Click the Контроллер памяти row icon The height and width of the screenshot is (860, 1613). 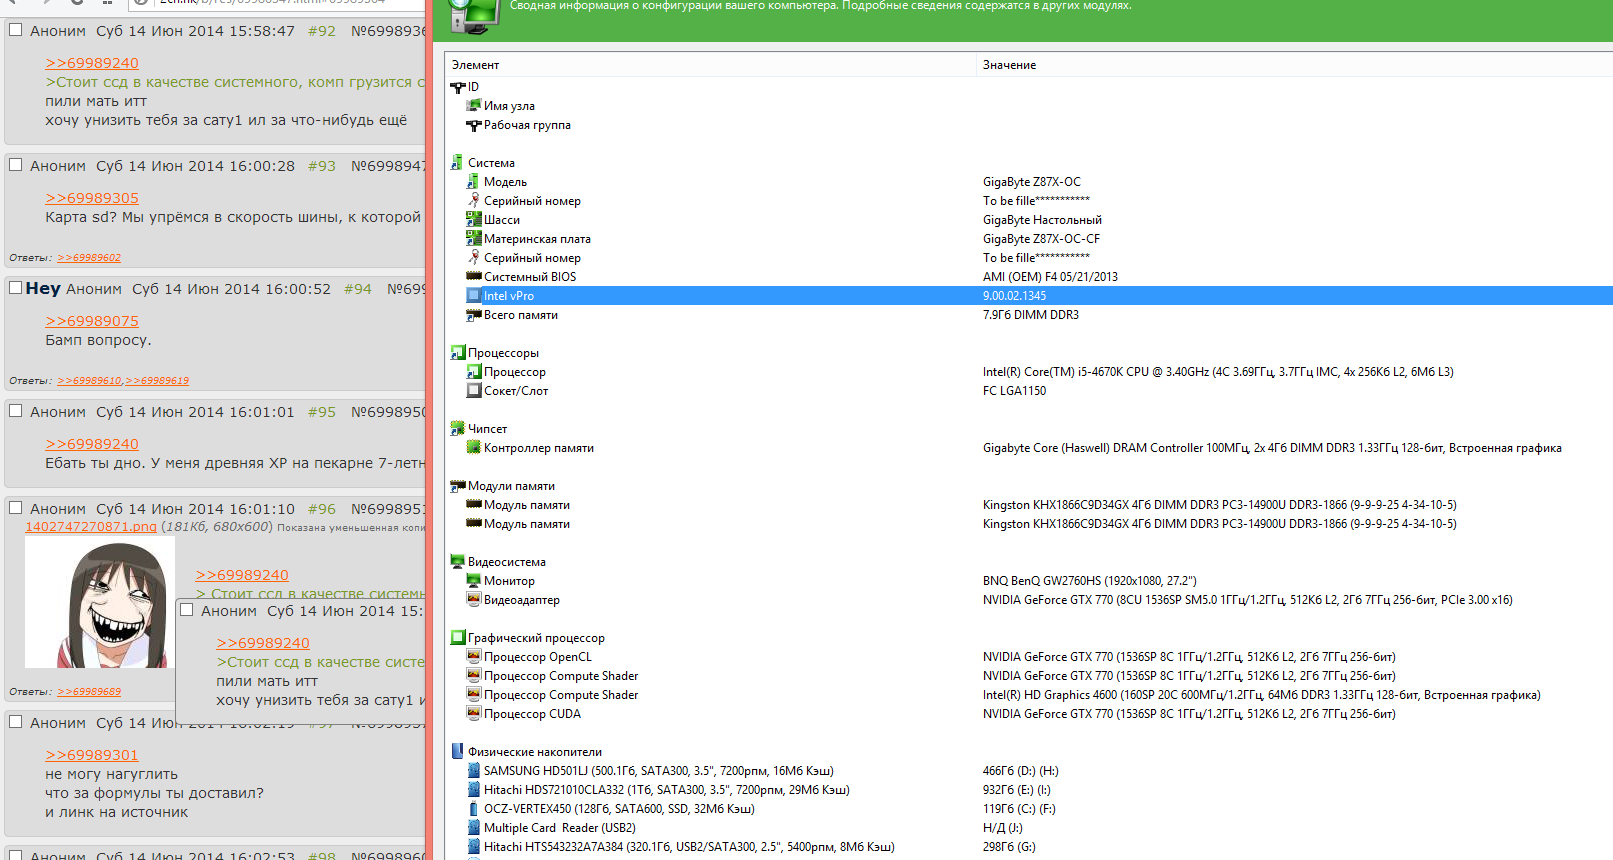click(474, 448)
